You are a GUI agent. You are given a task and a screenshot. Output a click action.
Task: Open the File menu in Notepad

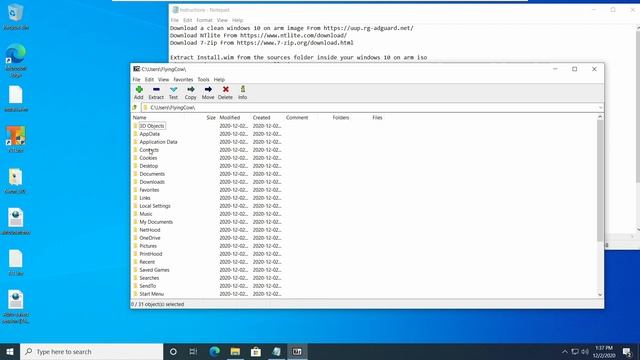[x=175, y=20]
